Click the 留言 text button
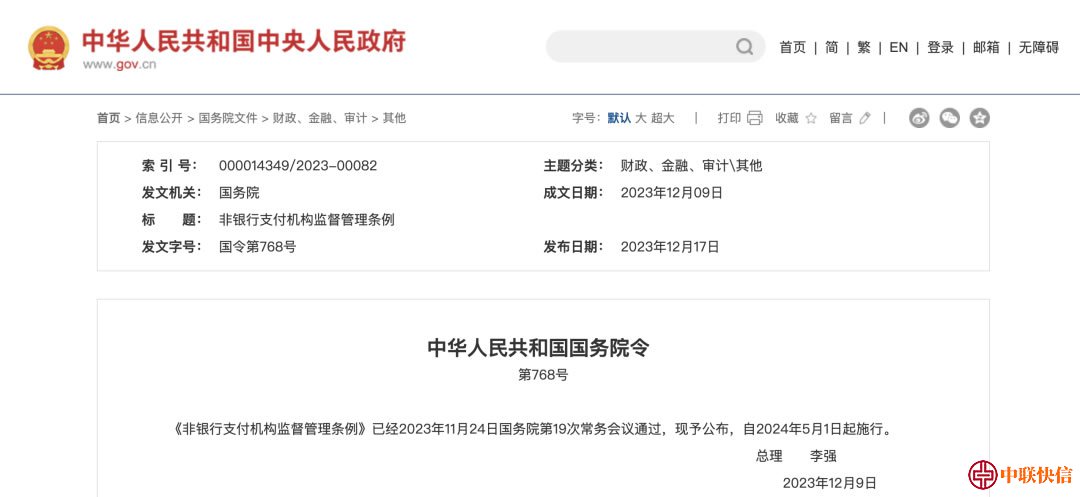This screenshot has height=497, width=1080. (x=841, y=118)
